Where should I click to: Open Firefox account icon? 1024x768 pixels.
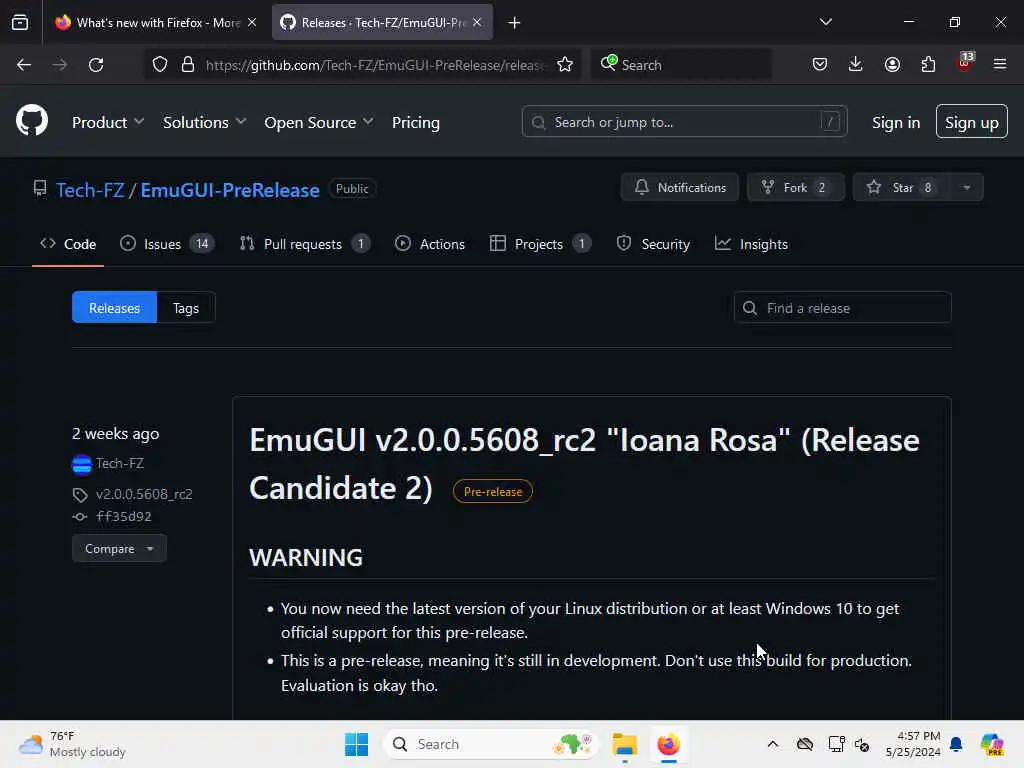(892, 65)
